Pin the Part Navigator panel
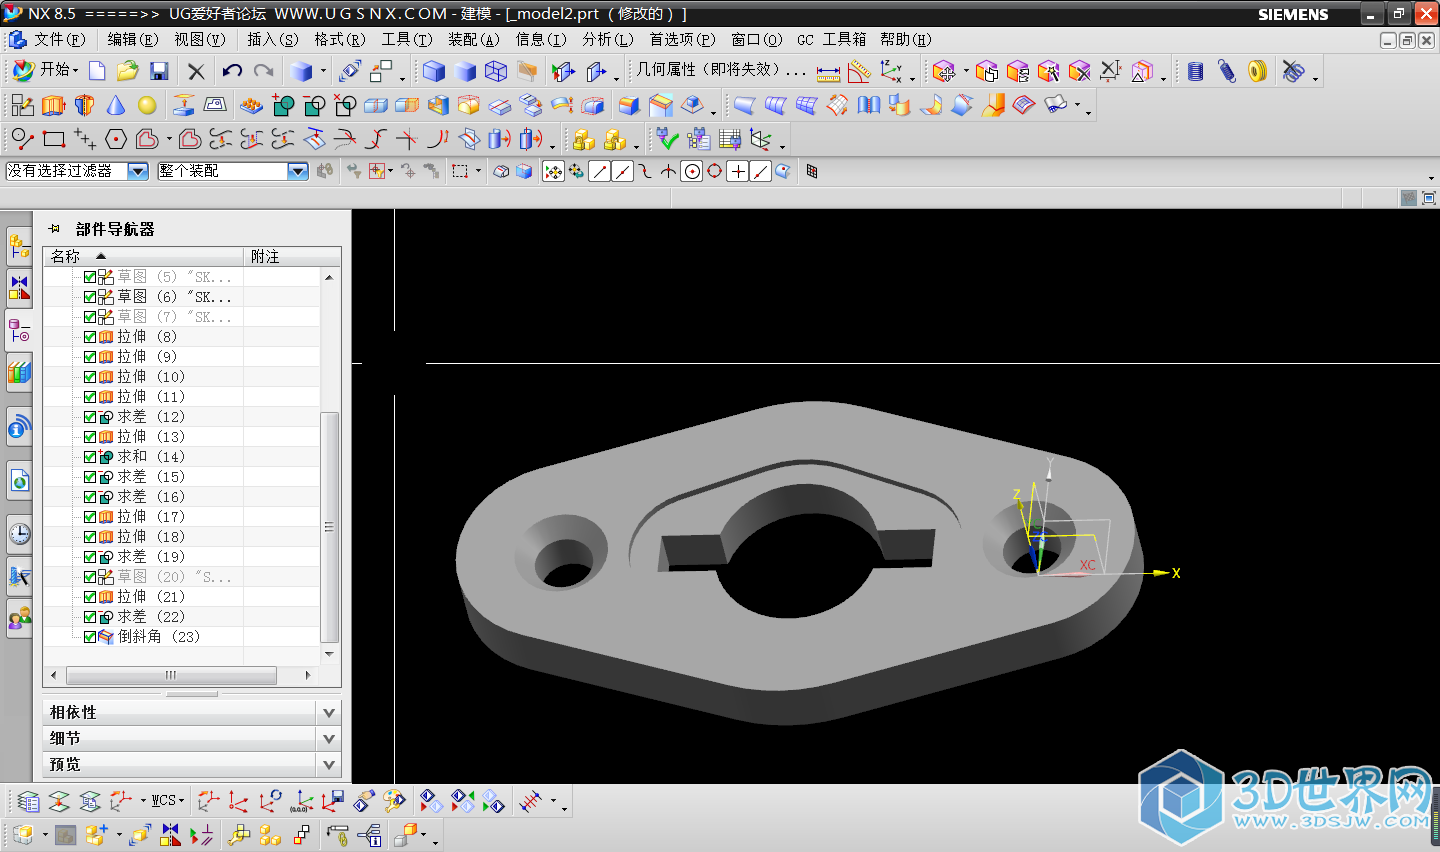Image resolution: width=1440 pixels, height=852 pixels. click(54, 229)
